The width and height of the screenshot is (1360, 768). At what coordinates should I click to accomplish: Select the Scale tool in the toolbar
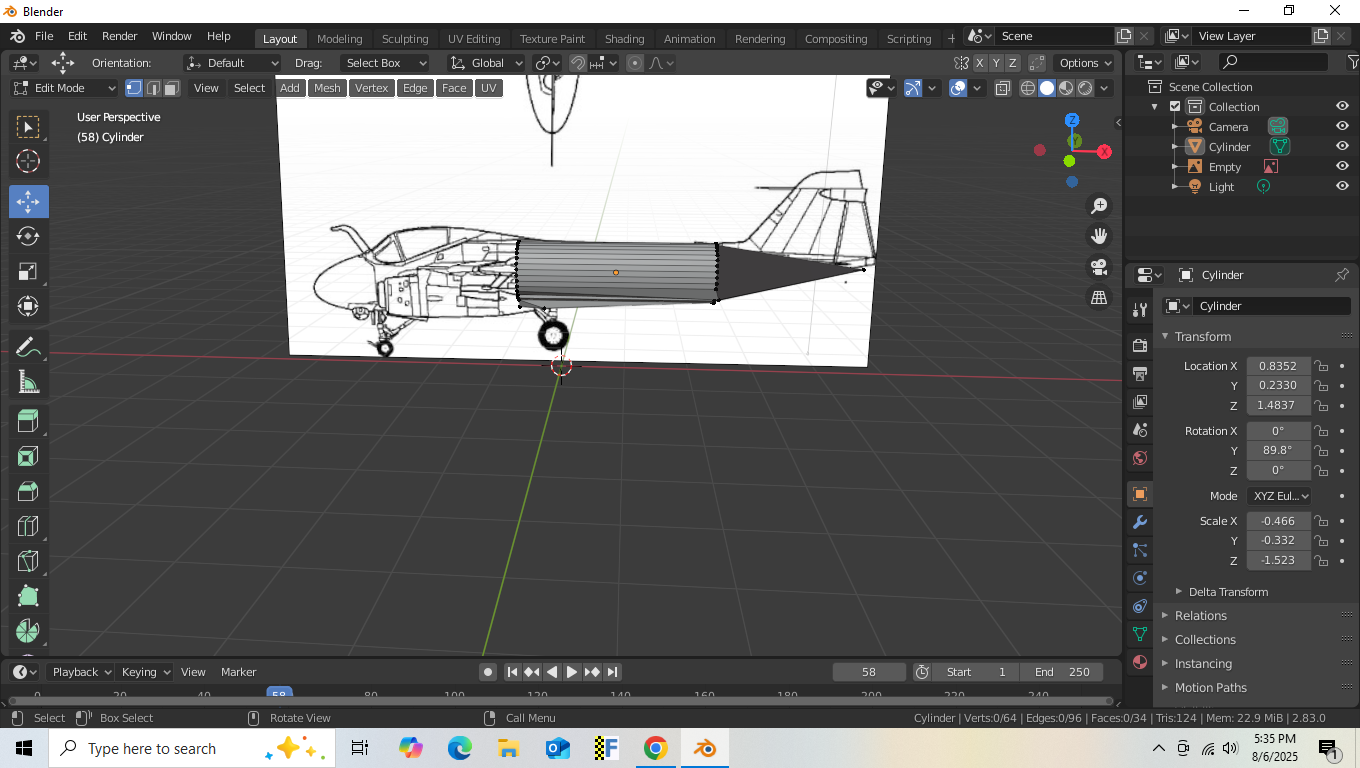click(28, 271)
